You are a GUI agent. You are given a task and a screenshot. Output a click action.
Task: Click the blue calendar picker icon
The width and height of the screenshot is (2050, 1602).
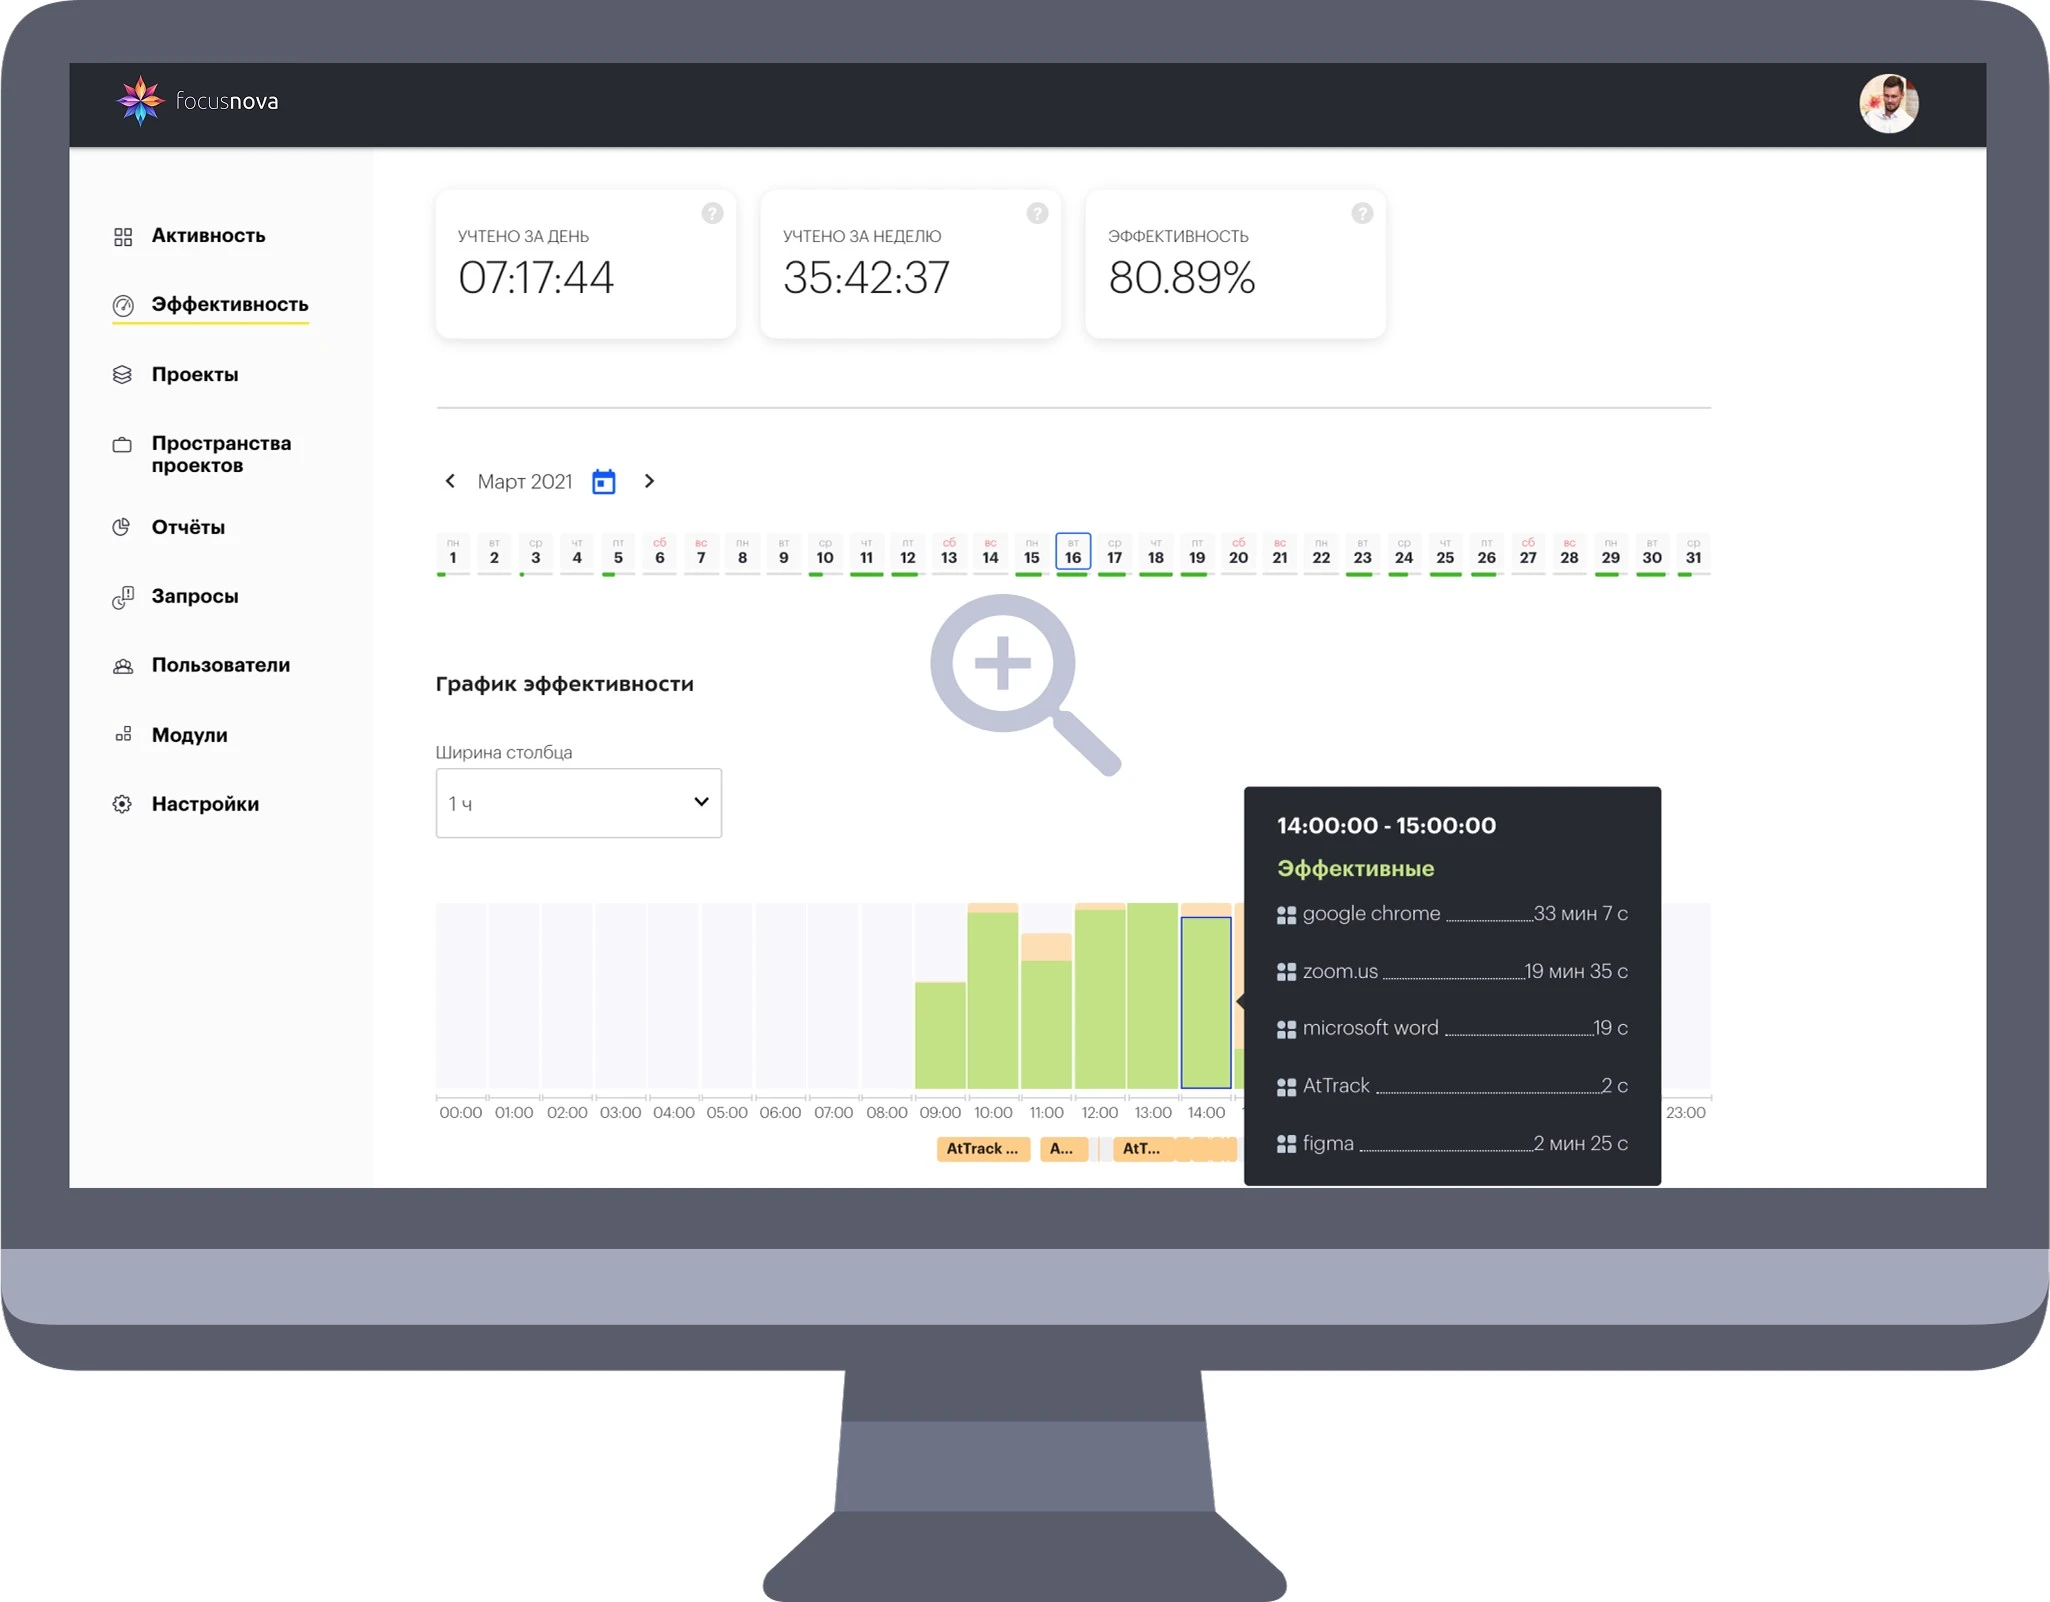(603, 482)
